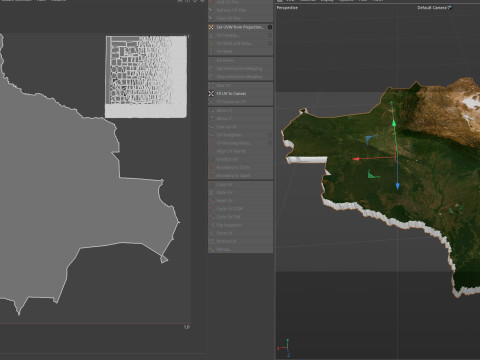Click the green Y-axis gizmo arrow
This screenshot has height=360, width=480.
pyautogui.click(x=394, y=123)
